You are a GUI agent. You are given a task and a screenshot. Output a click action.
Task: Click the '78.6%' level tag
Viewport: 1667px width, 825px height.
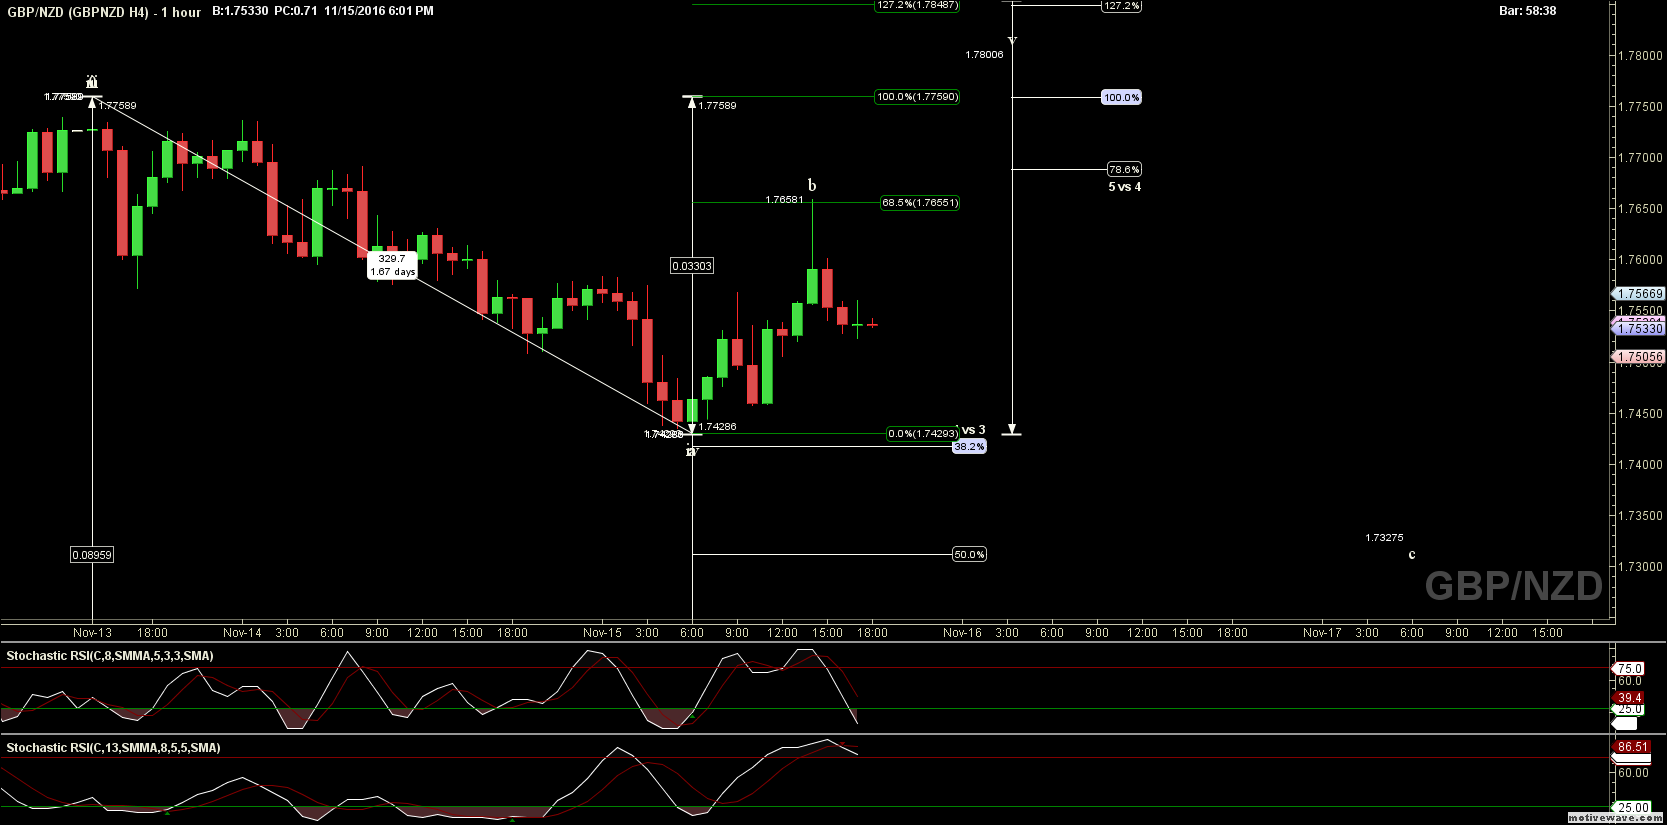point(1124,170)
